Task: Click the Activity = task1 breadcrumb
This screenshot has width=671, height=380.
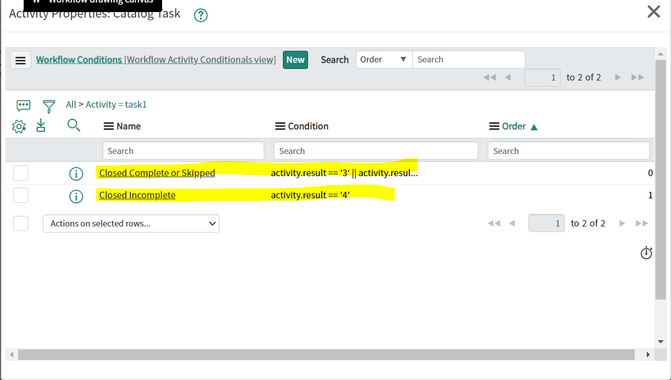Action: (x=116, y=104)
